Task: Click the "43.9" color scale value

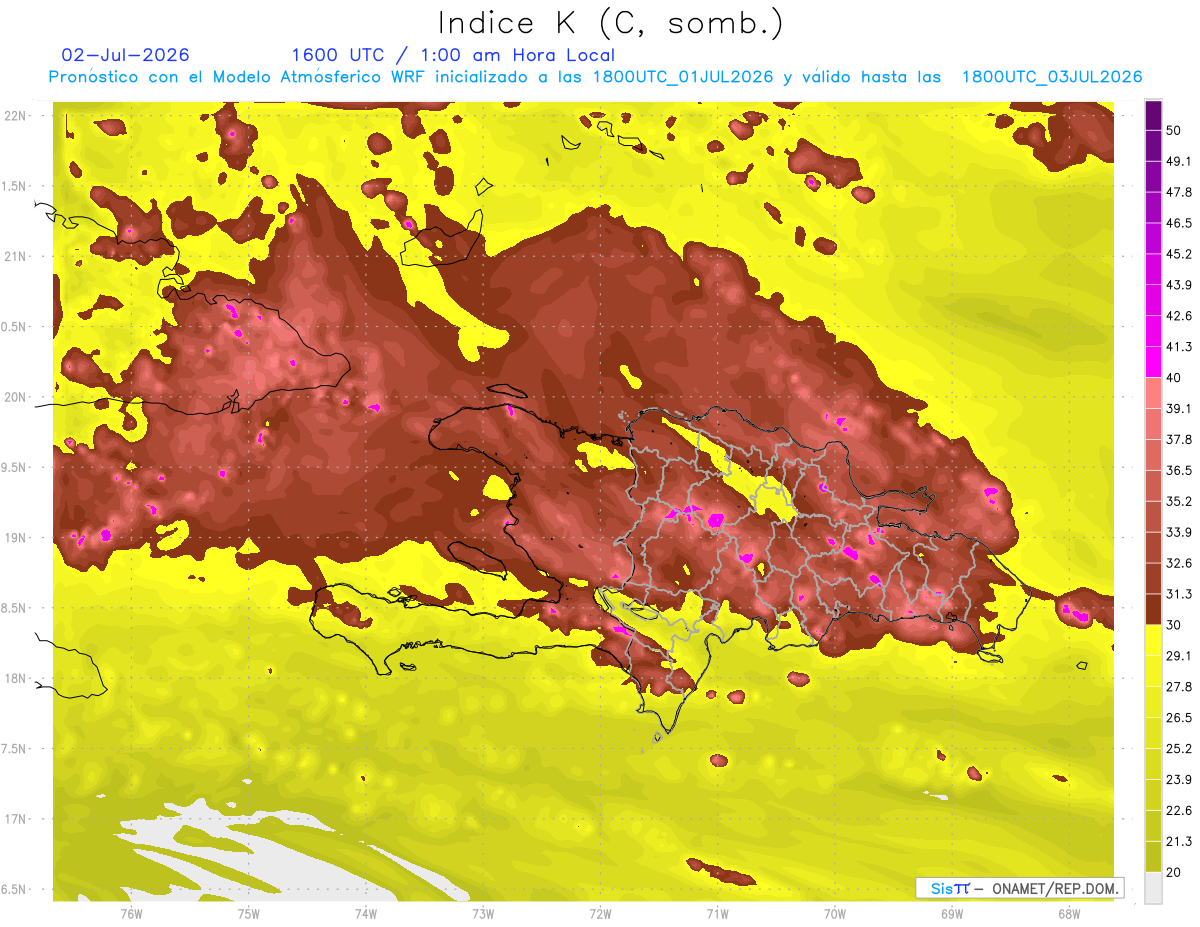Action: (x=1179, y=285)
